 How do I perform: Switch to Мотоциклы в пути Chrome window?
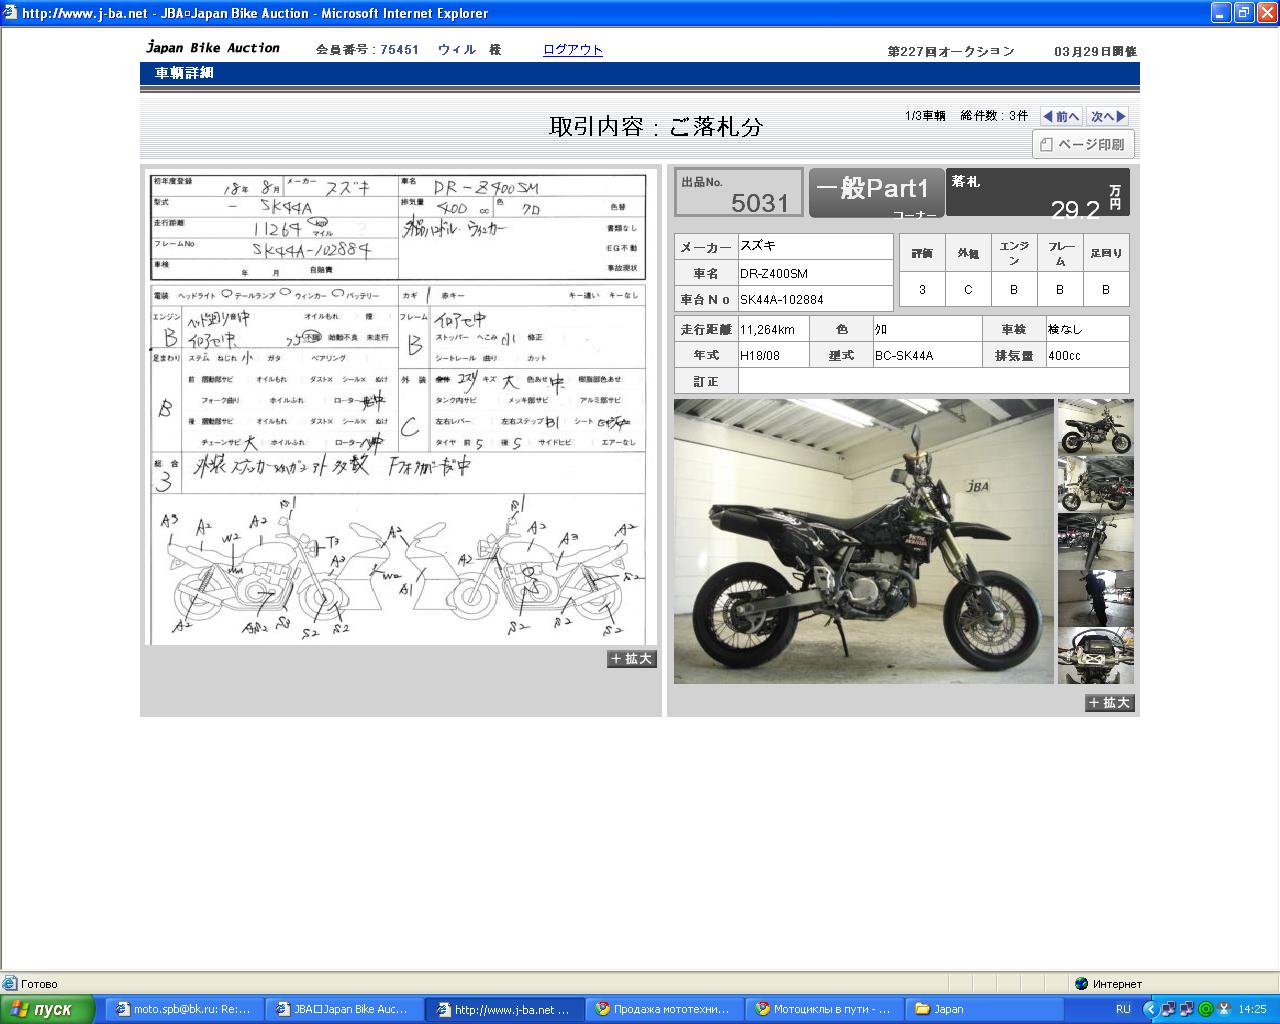coord(824,1009)
